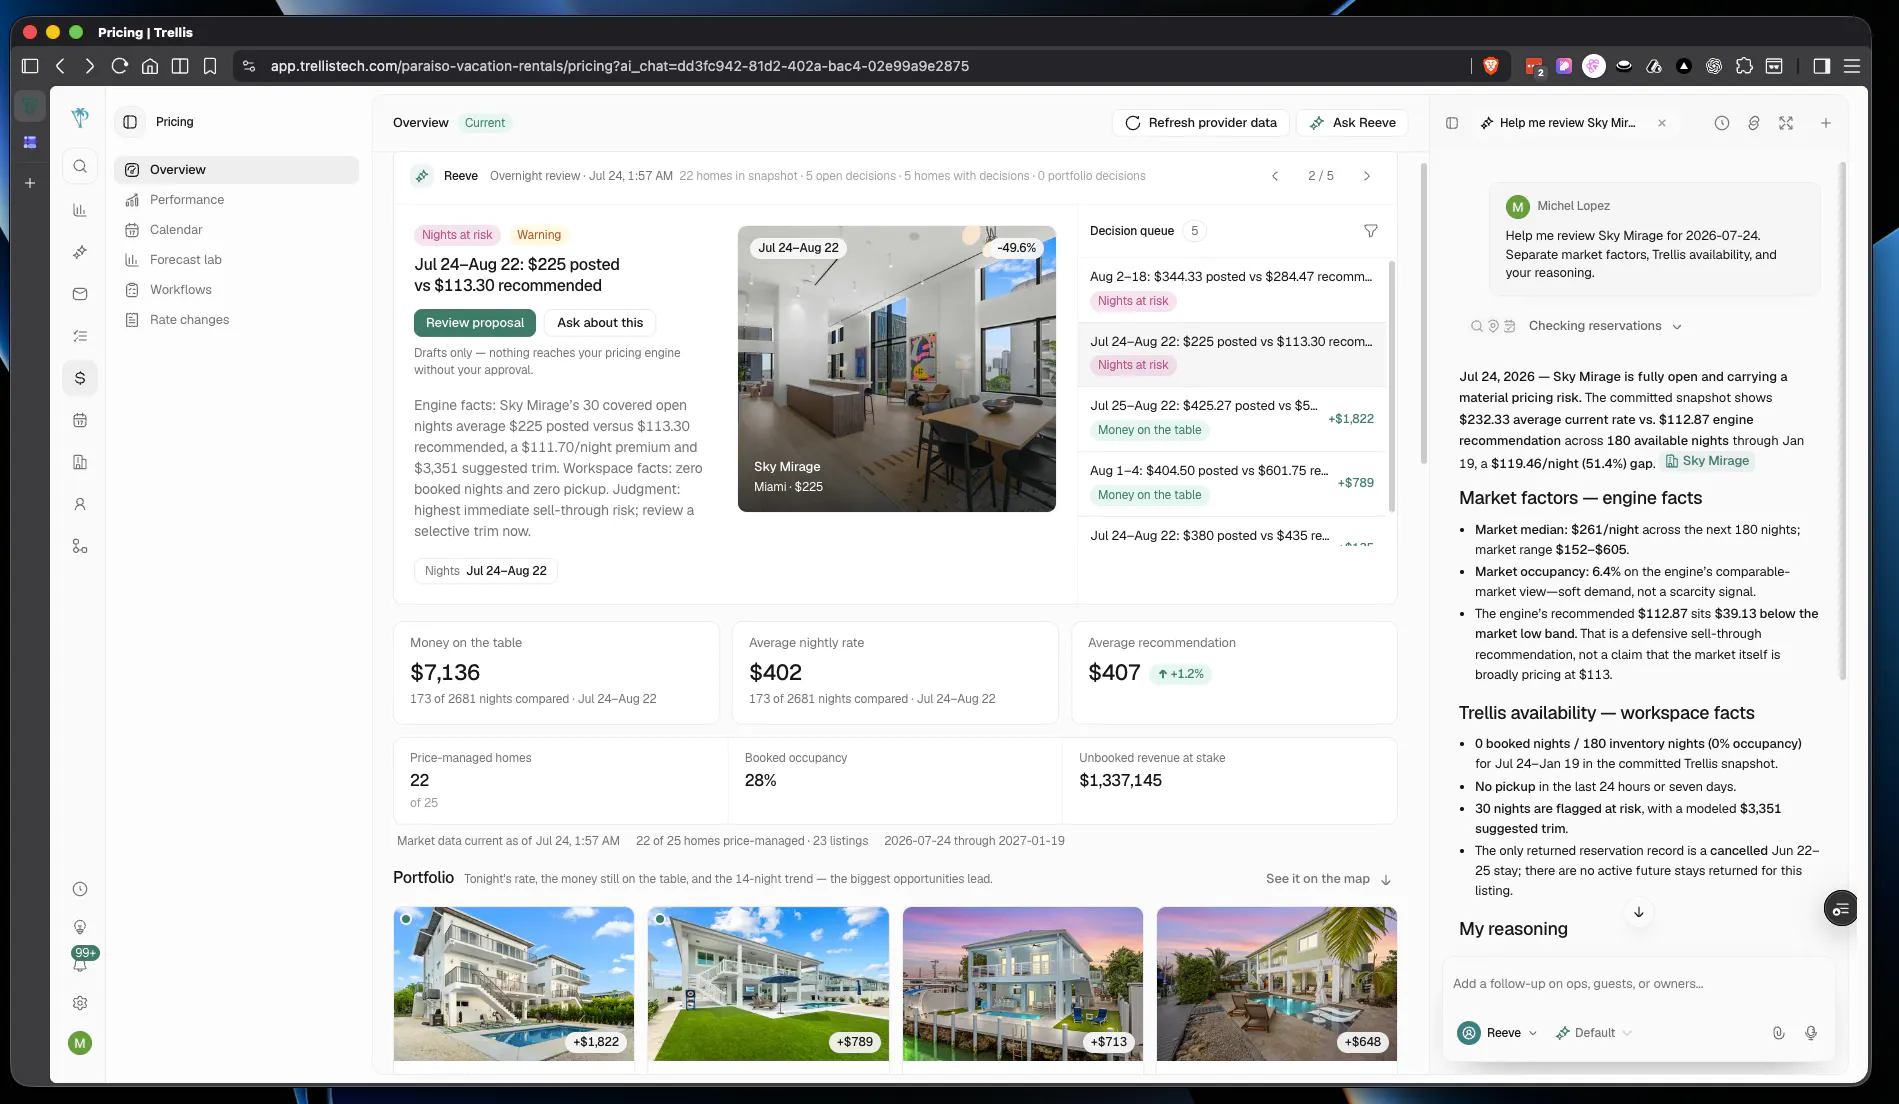Toggle the Pricing sidebar collapse icon

[130, 122]
